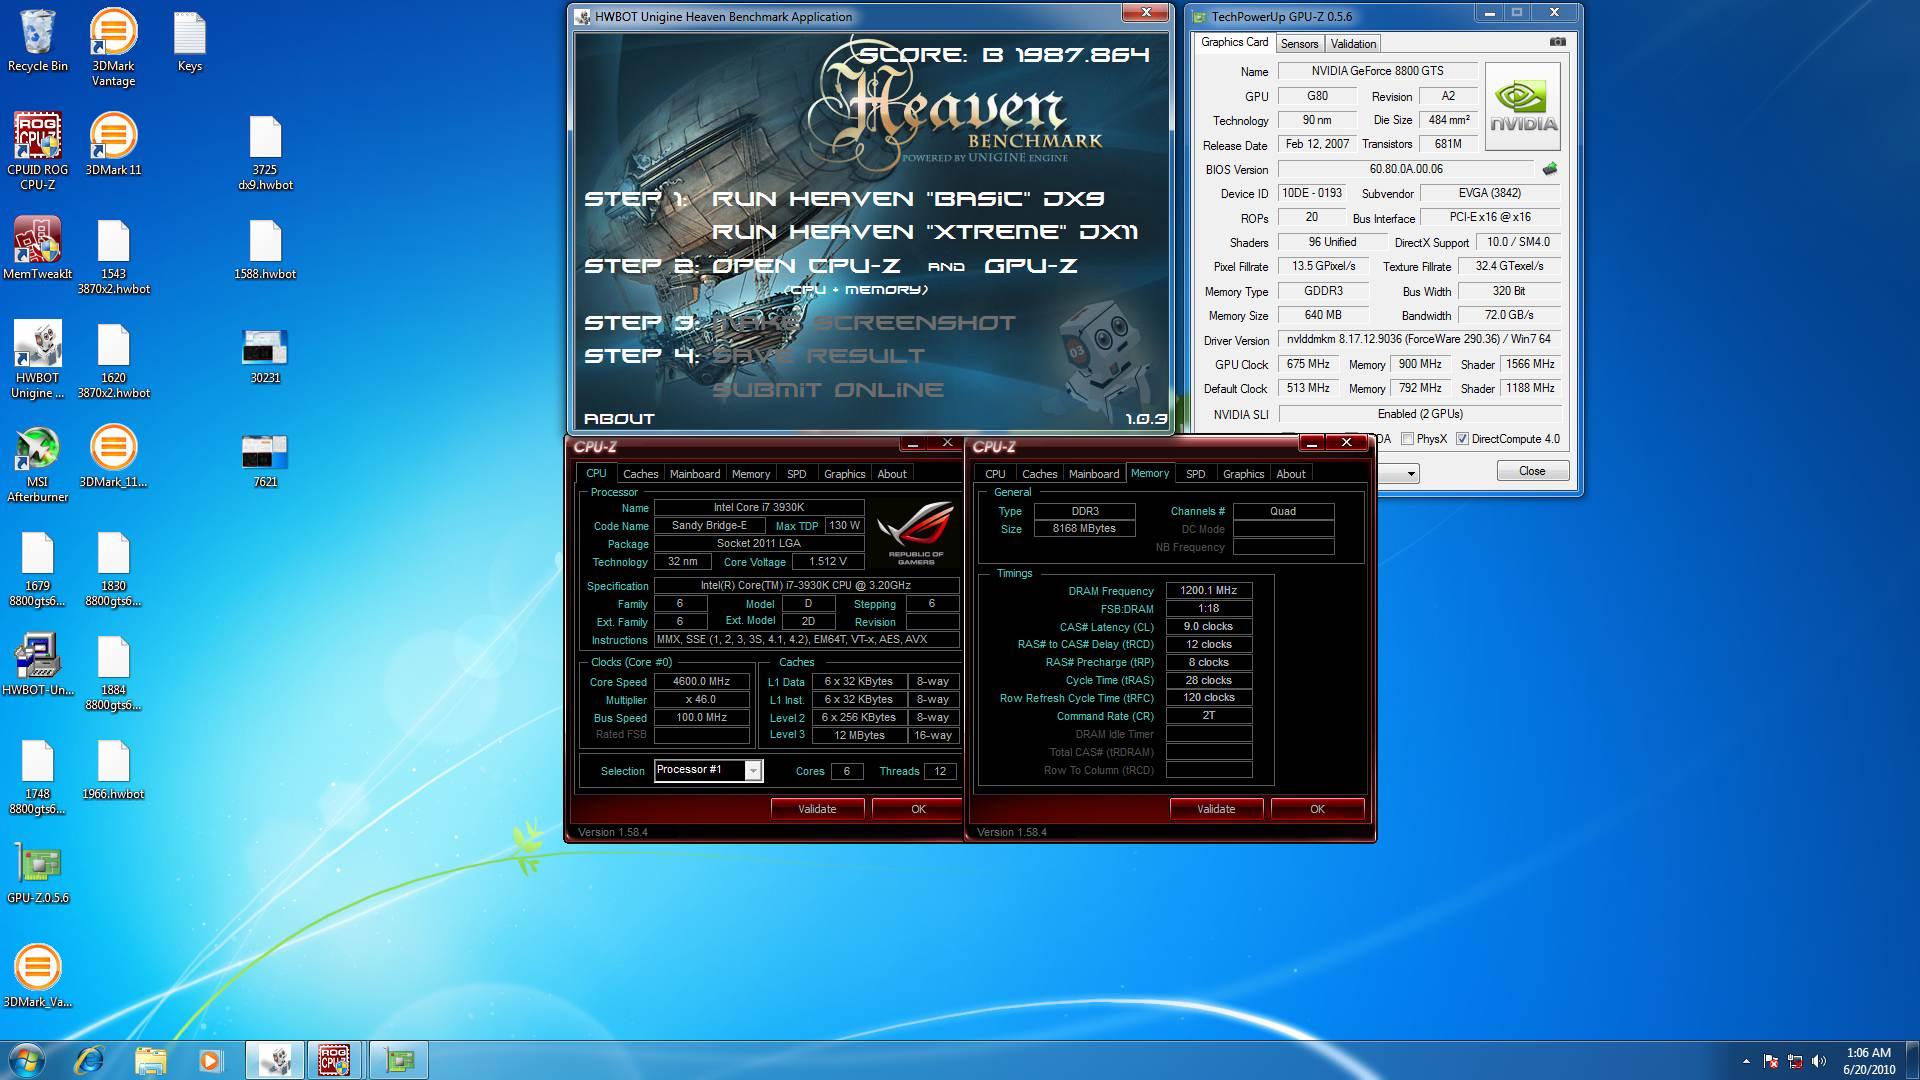Open the MemTweakIt desktop icon

pos(37,248)
